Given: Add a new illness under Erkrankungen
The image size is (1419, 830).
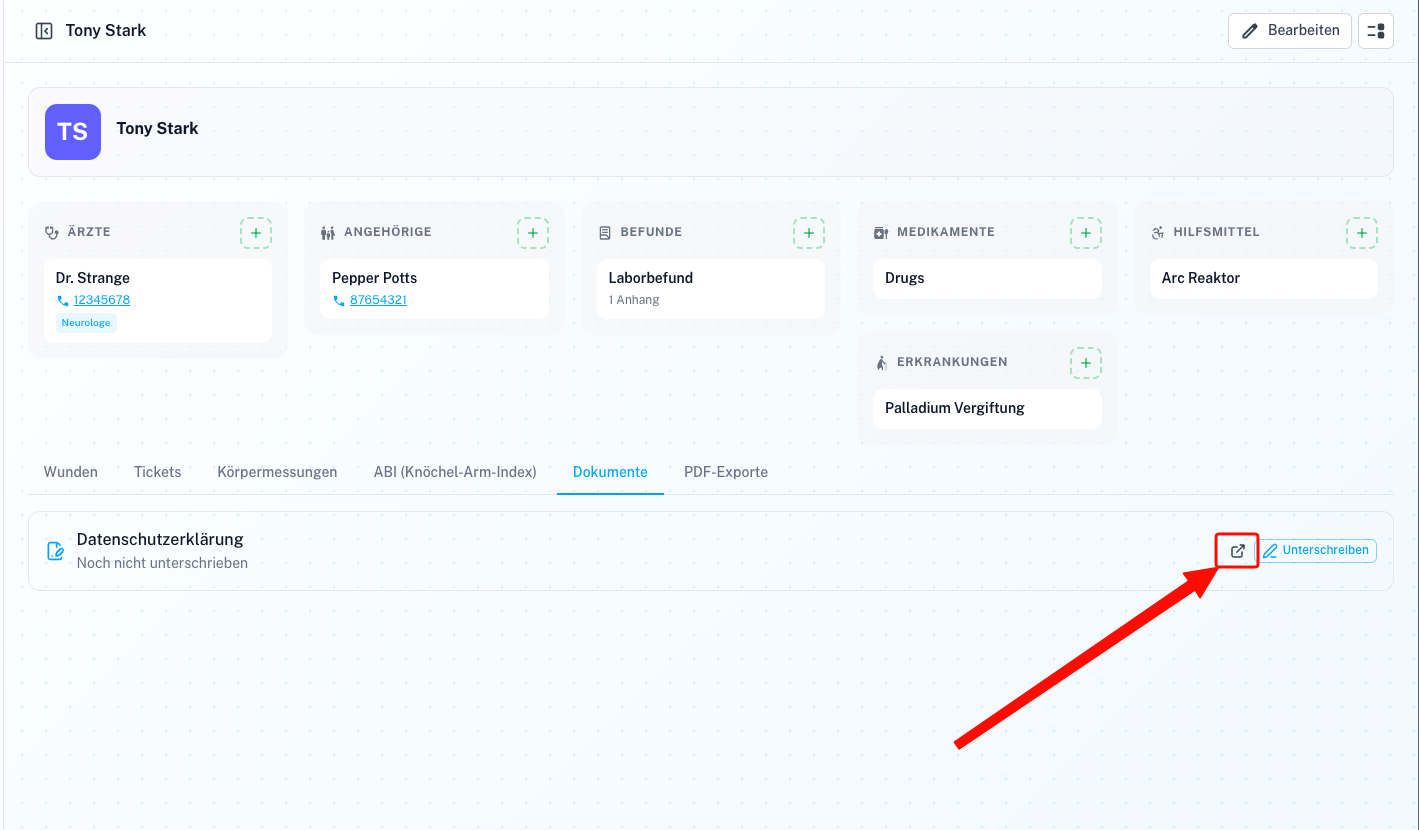Looking at the screenshot, I should coord(1086,363).
